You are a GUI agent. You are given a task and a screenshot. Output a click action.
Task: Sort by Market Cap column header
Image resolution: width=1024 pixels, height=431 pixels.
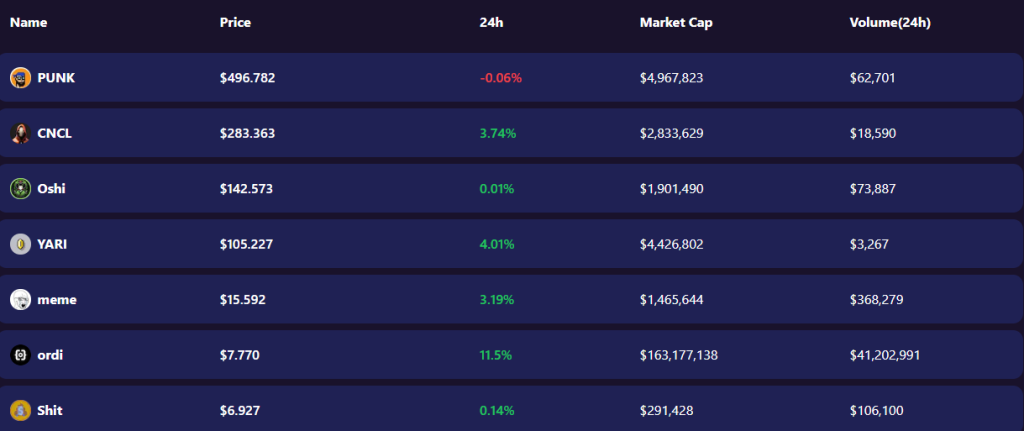(676, 23)
